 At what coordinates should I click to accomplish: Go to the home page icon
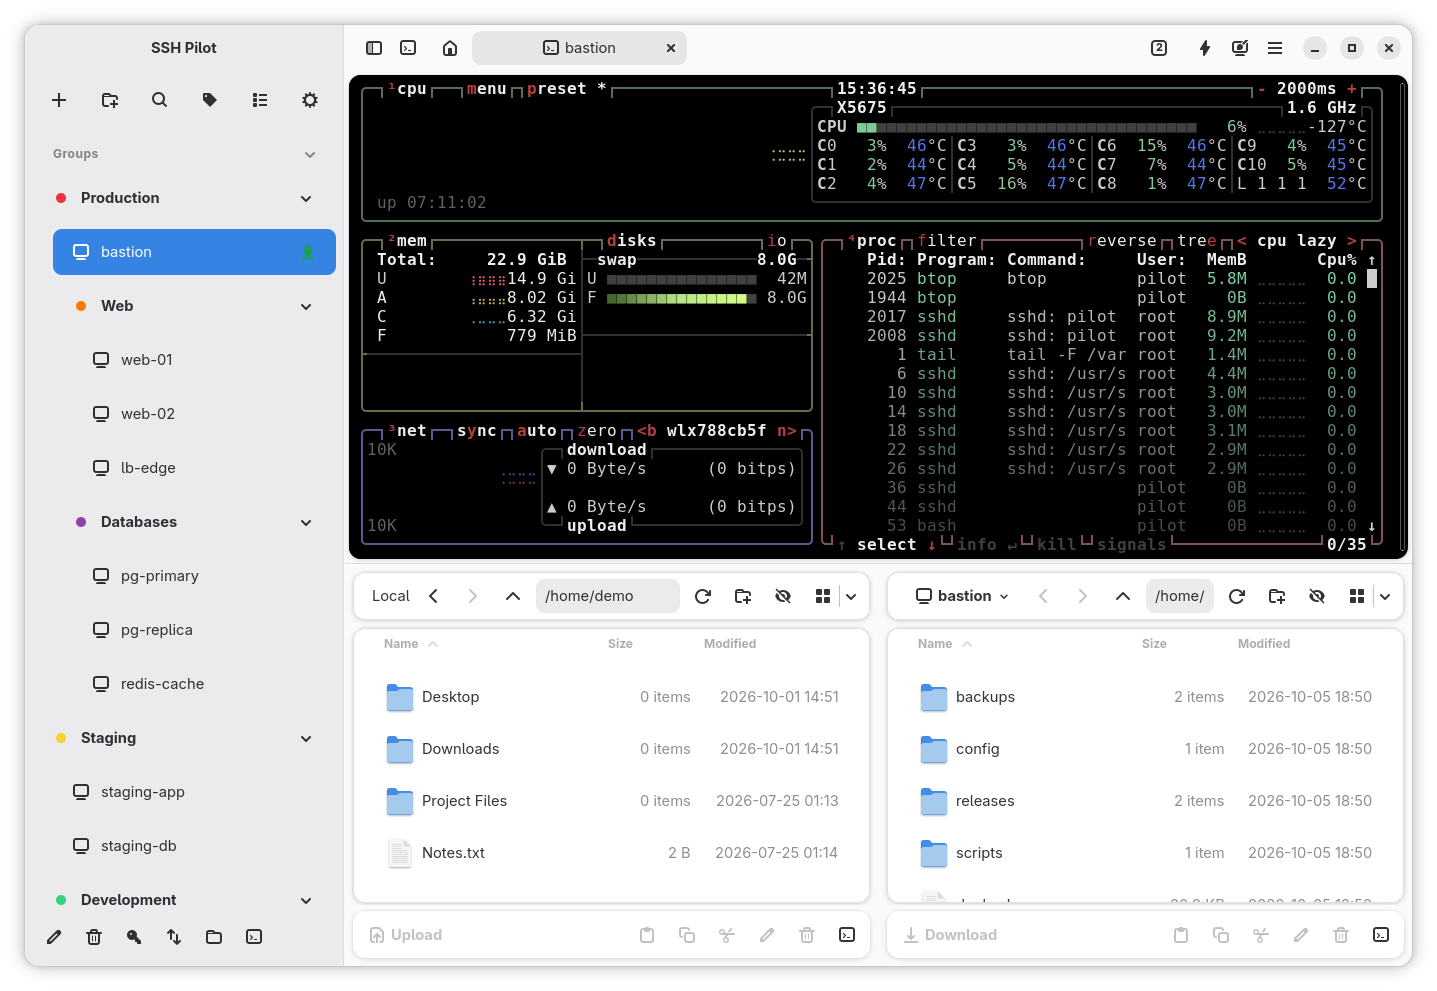click(x=450, y=48)
